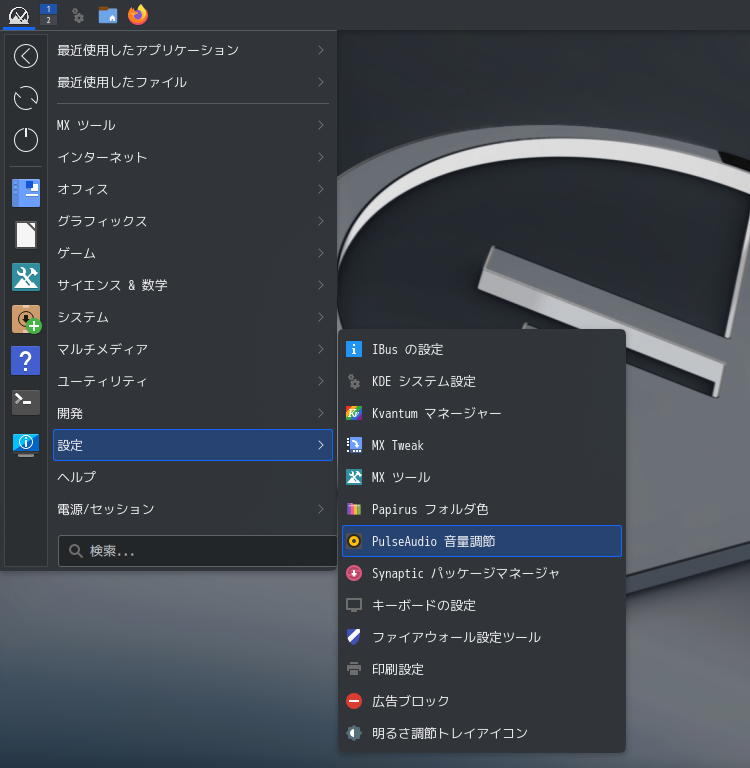The height and width of the screenshot is (768, 750).
Task: Click the back arrow circle icon in the sidebar
Action: tap(26, 56)
